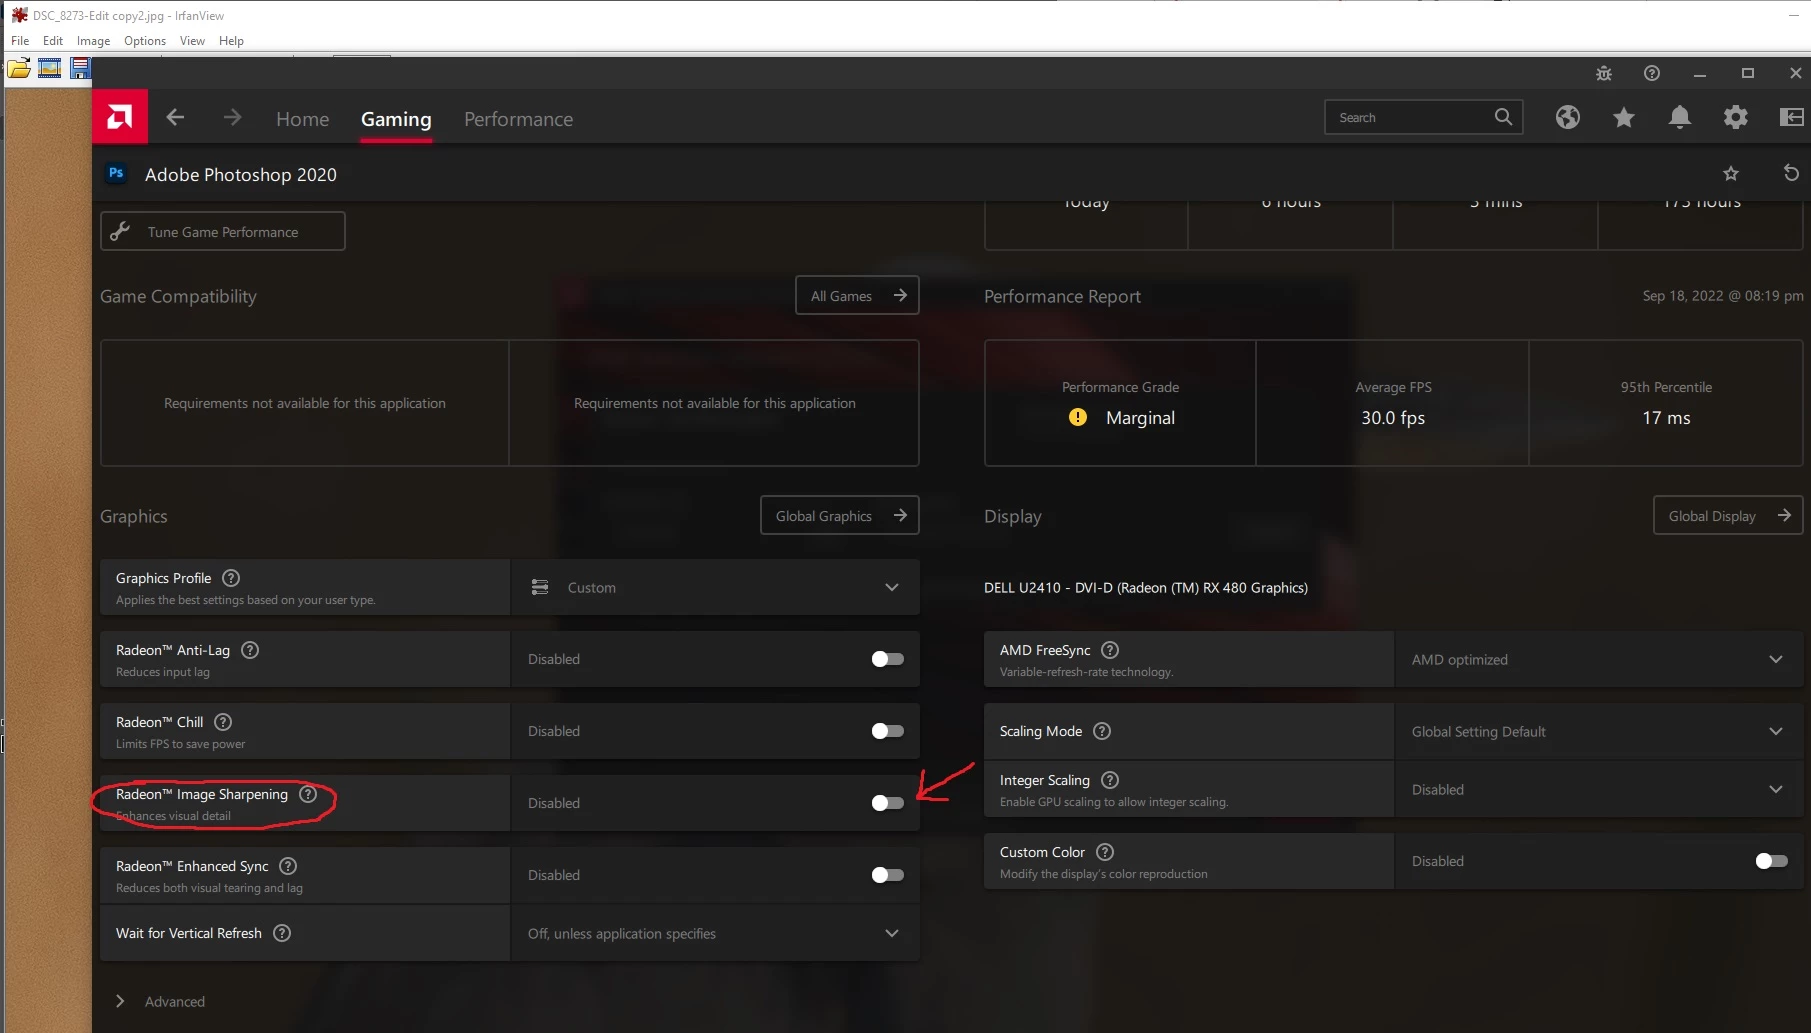Open help question mark in title bar
This screenshot has width=1811, height=1033.
pos(1652,73)
